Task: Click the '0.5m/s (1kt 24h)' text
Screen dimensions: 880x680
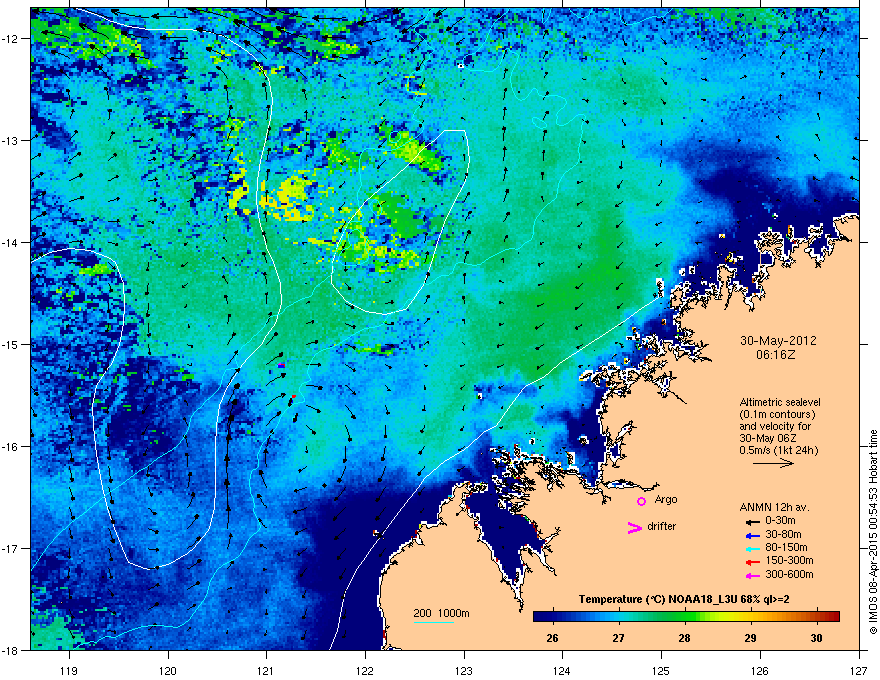Action: tap(778, 450)
